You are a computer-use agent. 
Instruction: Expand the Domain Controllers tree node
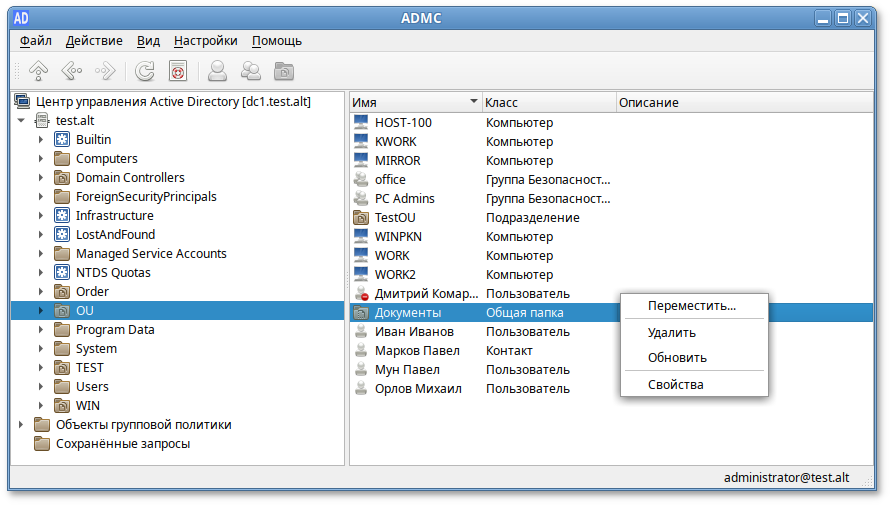41,178
